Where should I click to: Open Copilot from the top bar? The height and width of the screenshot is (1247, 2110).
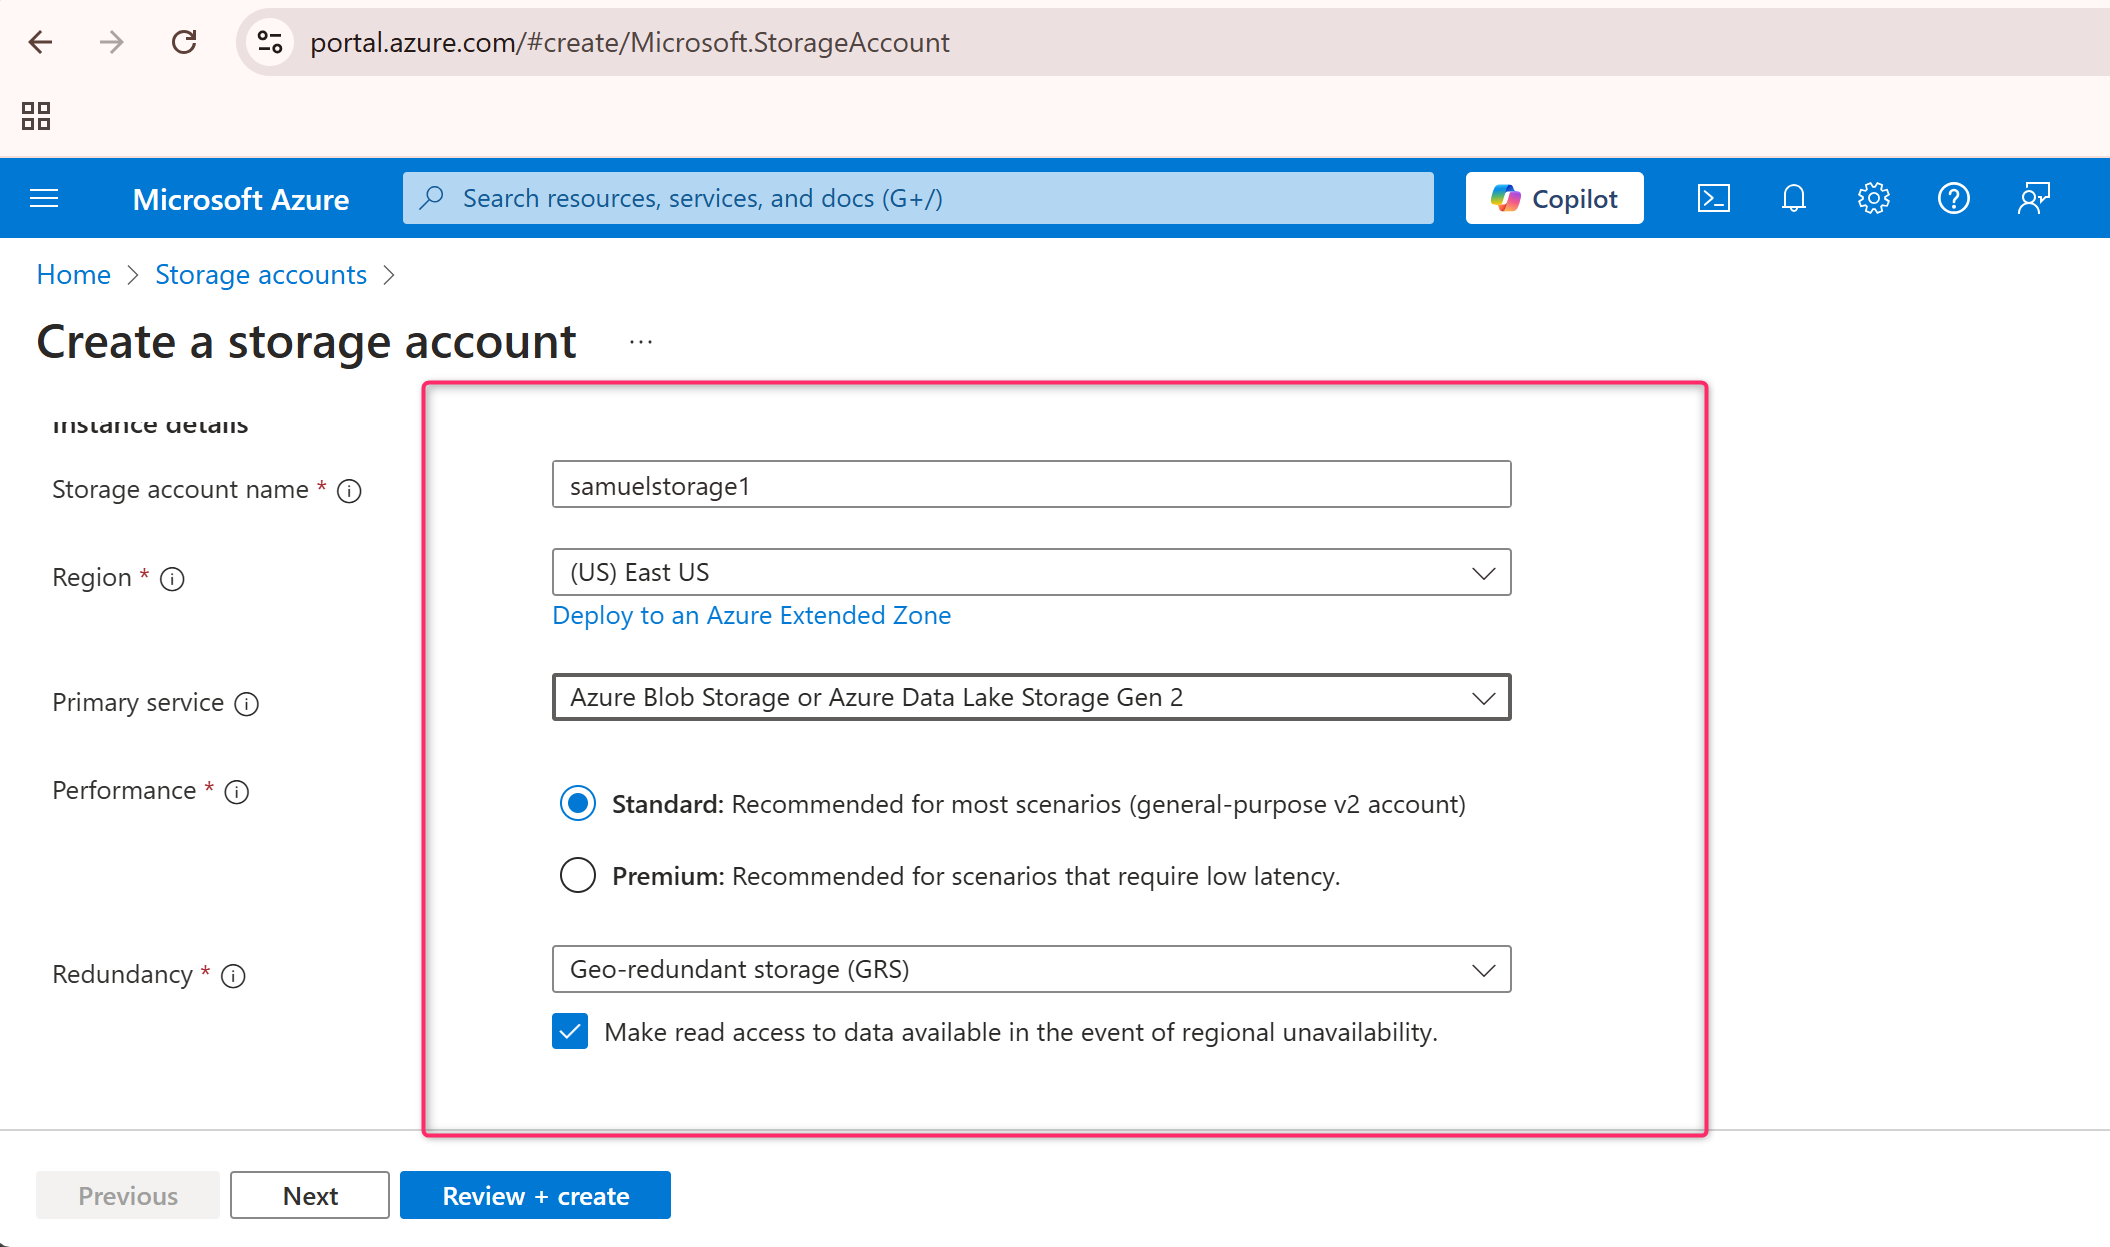(x=1554, y=198)
